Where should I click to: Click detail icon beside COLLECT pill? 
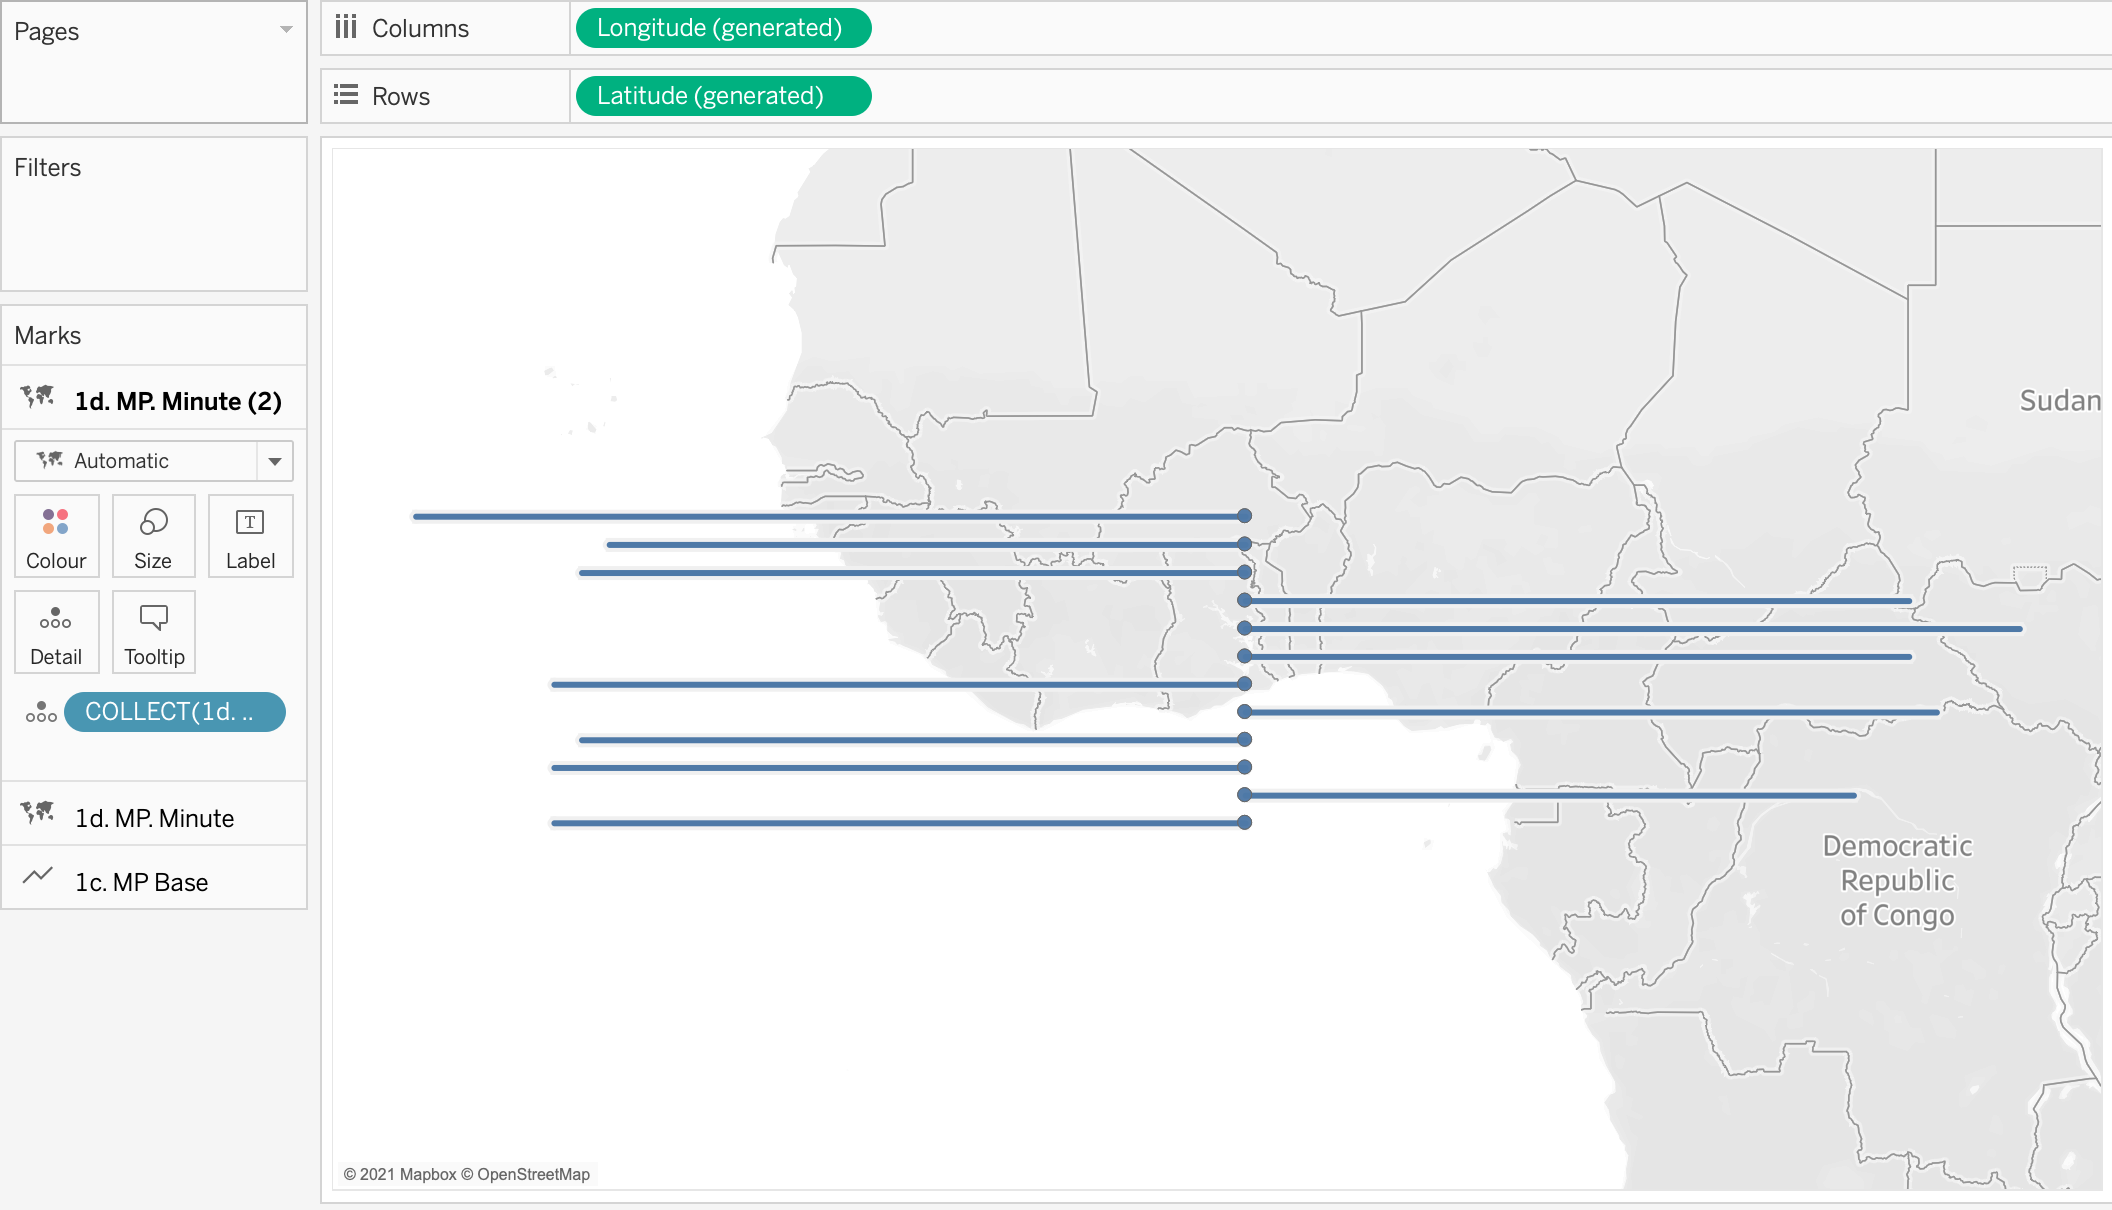click(x=41, y=712)
